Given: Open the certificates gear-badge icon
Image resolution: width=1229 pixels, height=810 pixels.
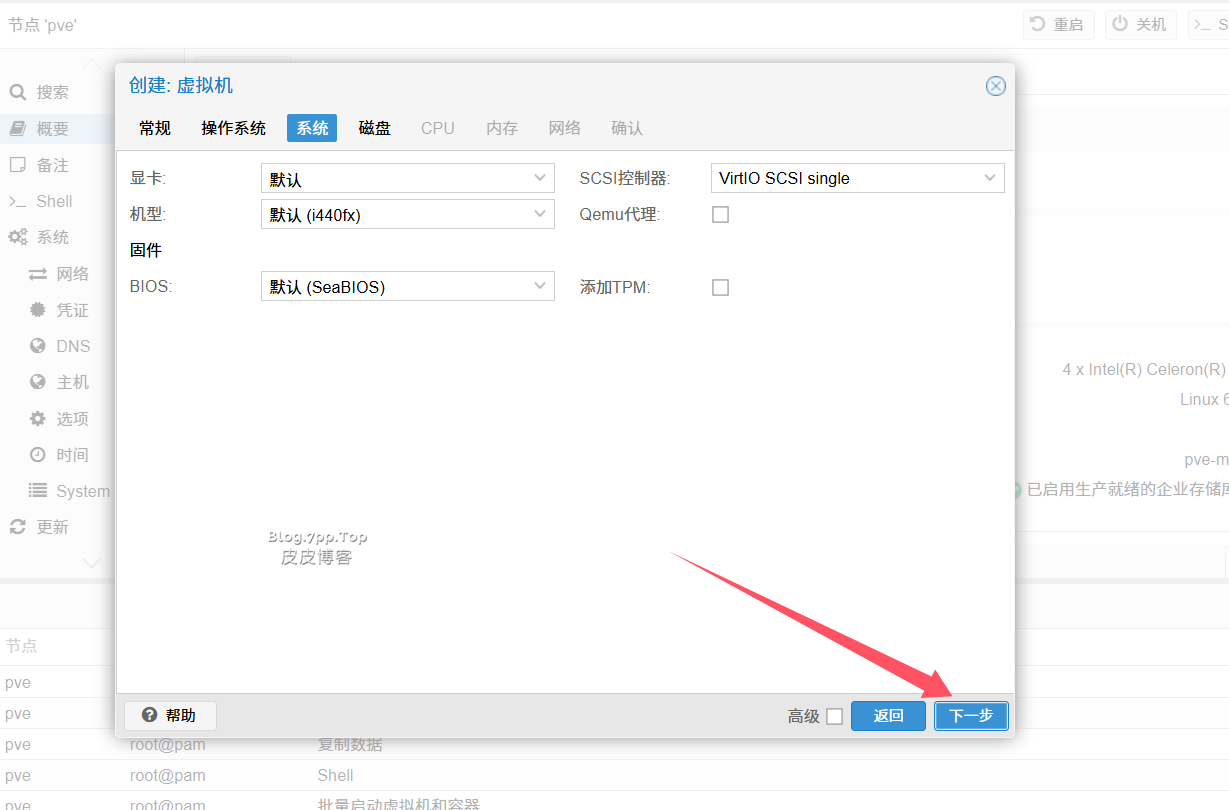Looking at the screenshot, I should pyautogui.click(x=38, y=310).
